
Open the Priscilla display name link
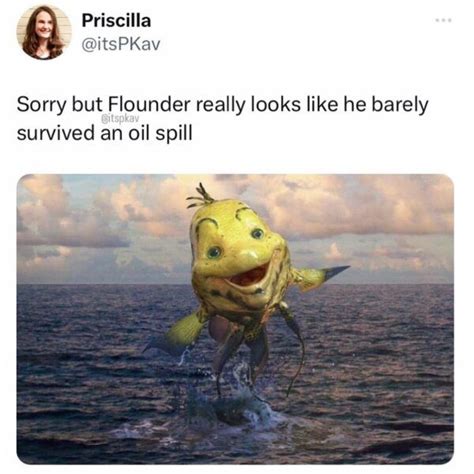(116, 20)
